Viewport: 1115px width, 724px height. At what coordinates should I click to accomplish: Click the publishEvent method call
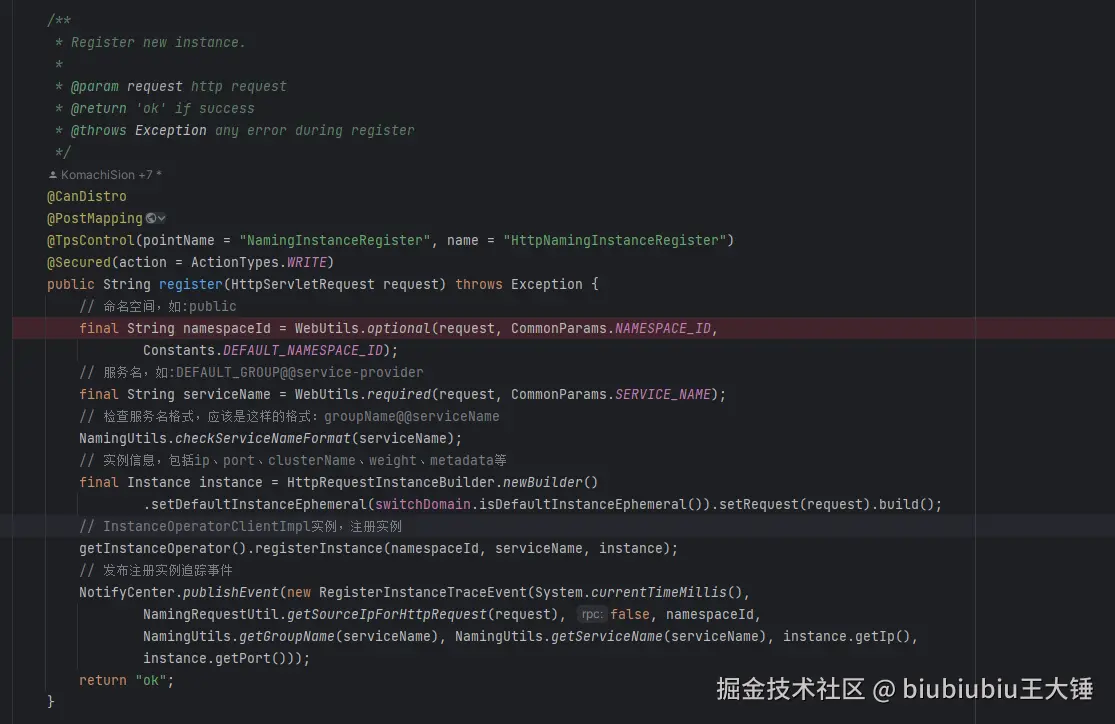pyautogui.click(x=230, y=592)
